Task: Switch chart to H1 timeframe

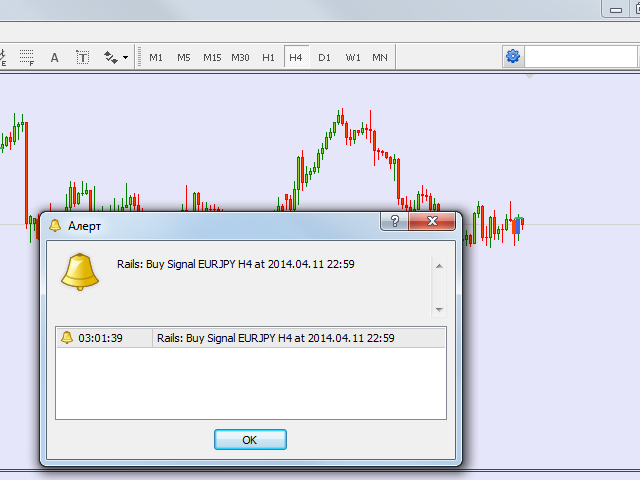Action: pos(268,58)
